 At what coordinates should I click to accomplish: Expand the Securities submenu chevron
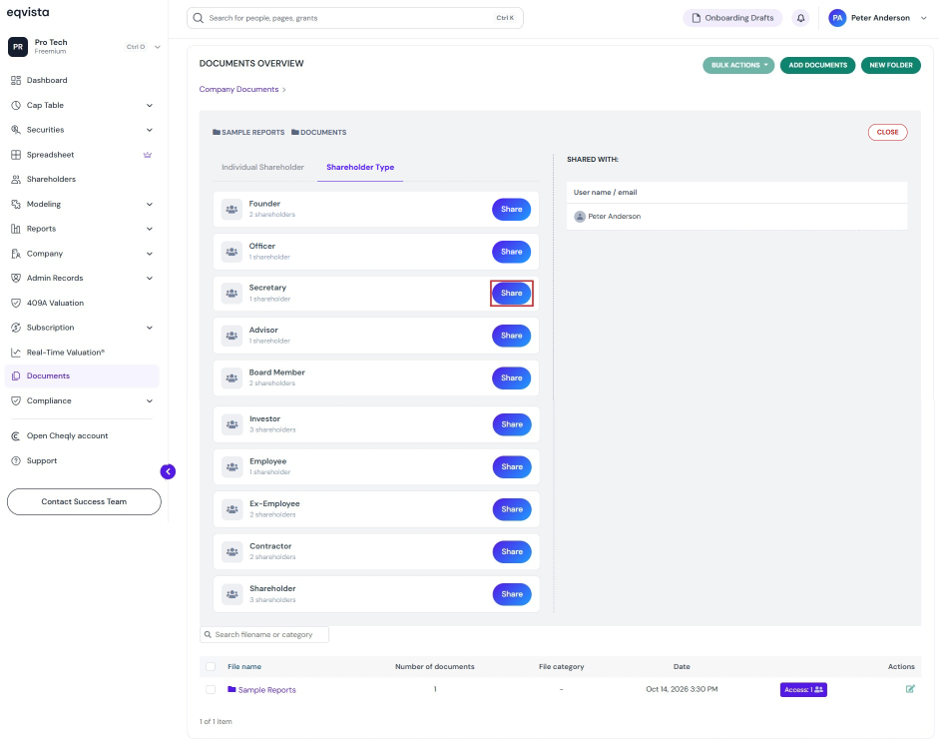[149, 130]
